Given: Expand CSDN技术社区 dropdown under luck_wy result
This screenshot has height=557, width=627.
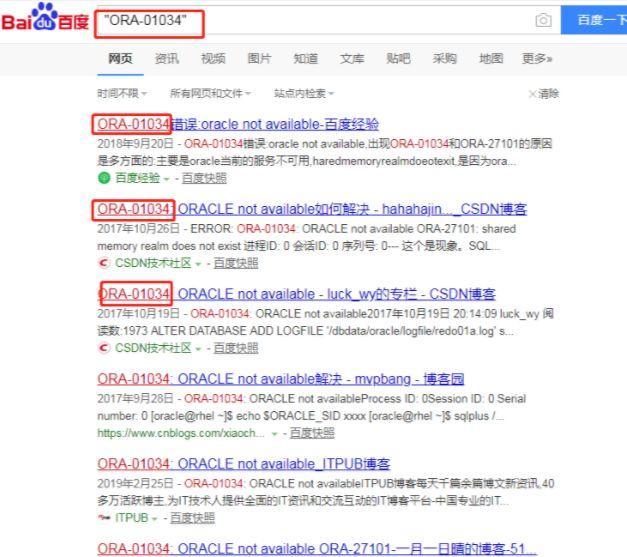Looking at the screenshot, I should pos(198,349).
